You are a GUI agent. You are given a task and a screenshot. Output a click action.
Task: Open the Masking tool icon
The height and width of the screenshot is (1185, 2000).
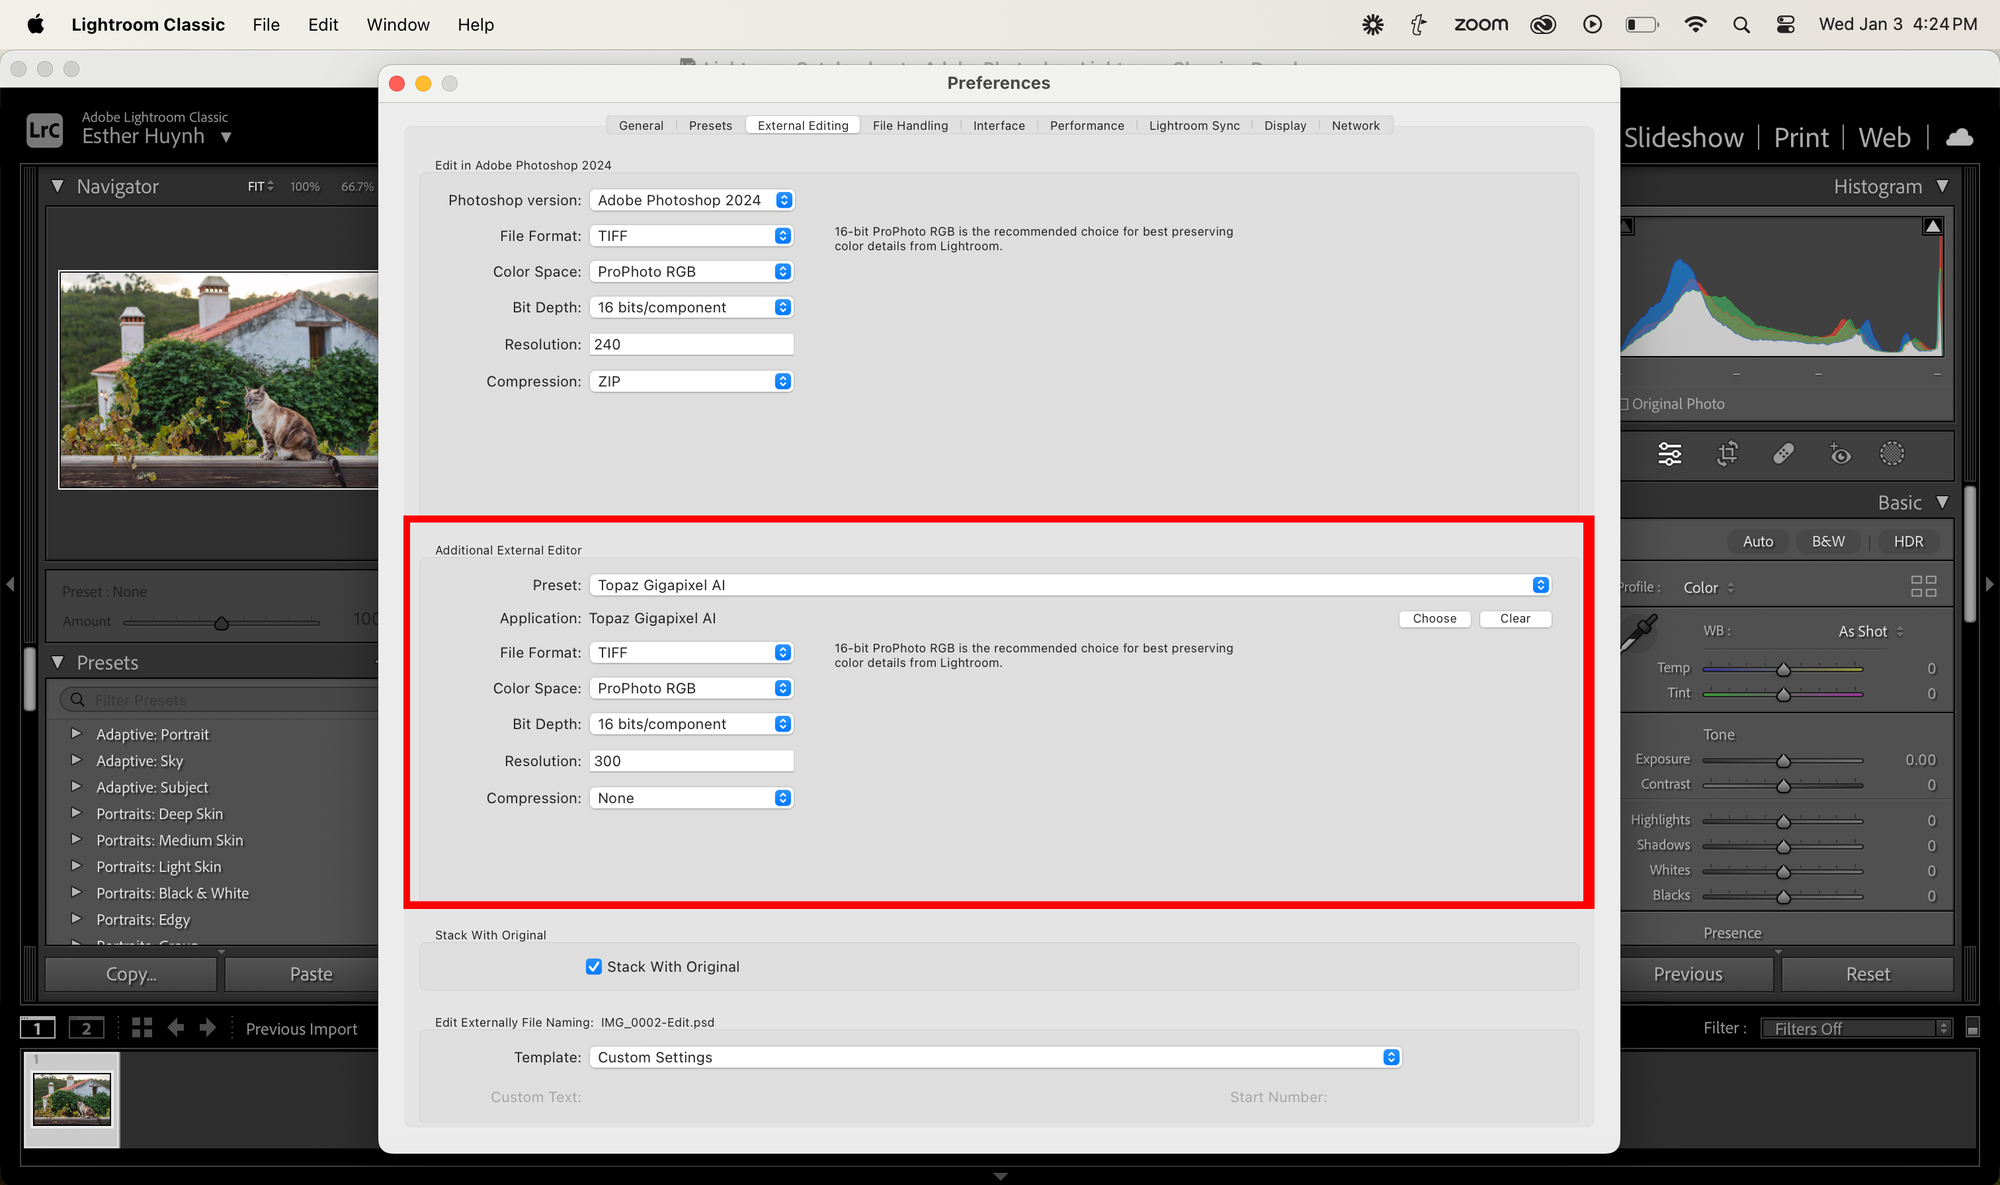(x=1892, y=454)
